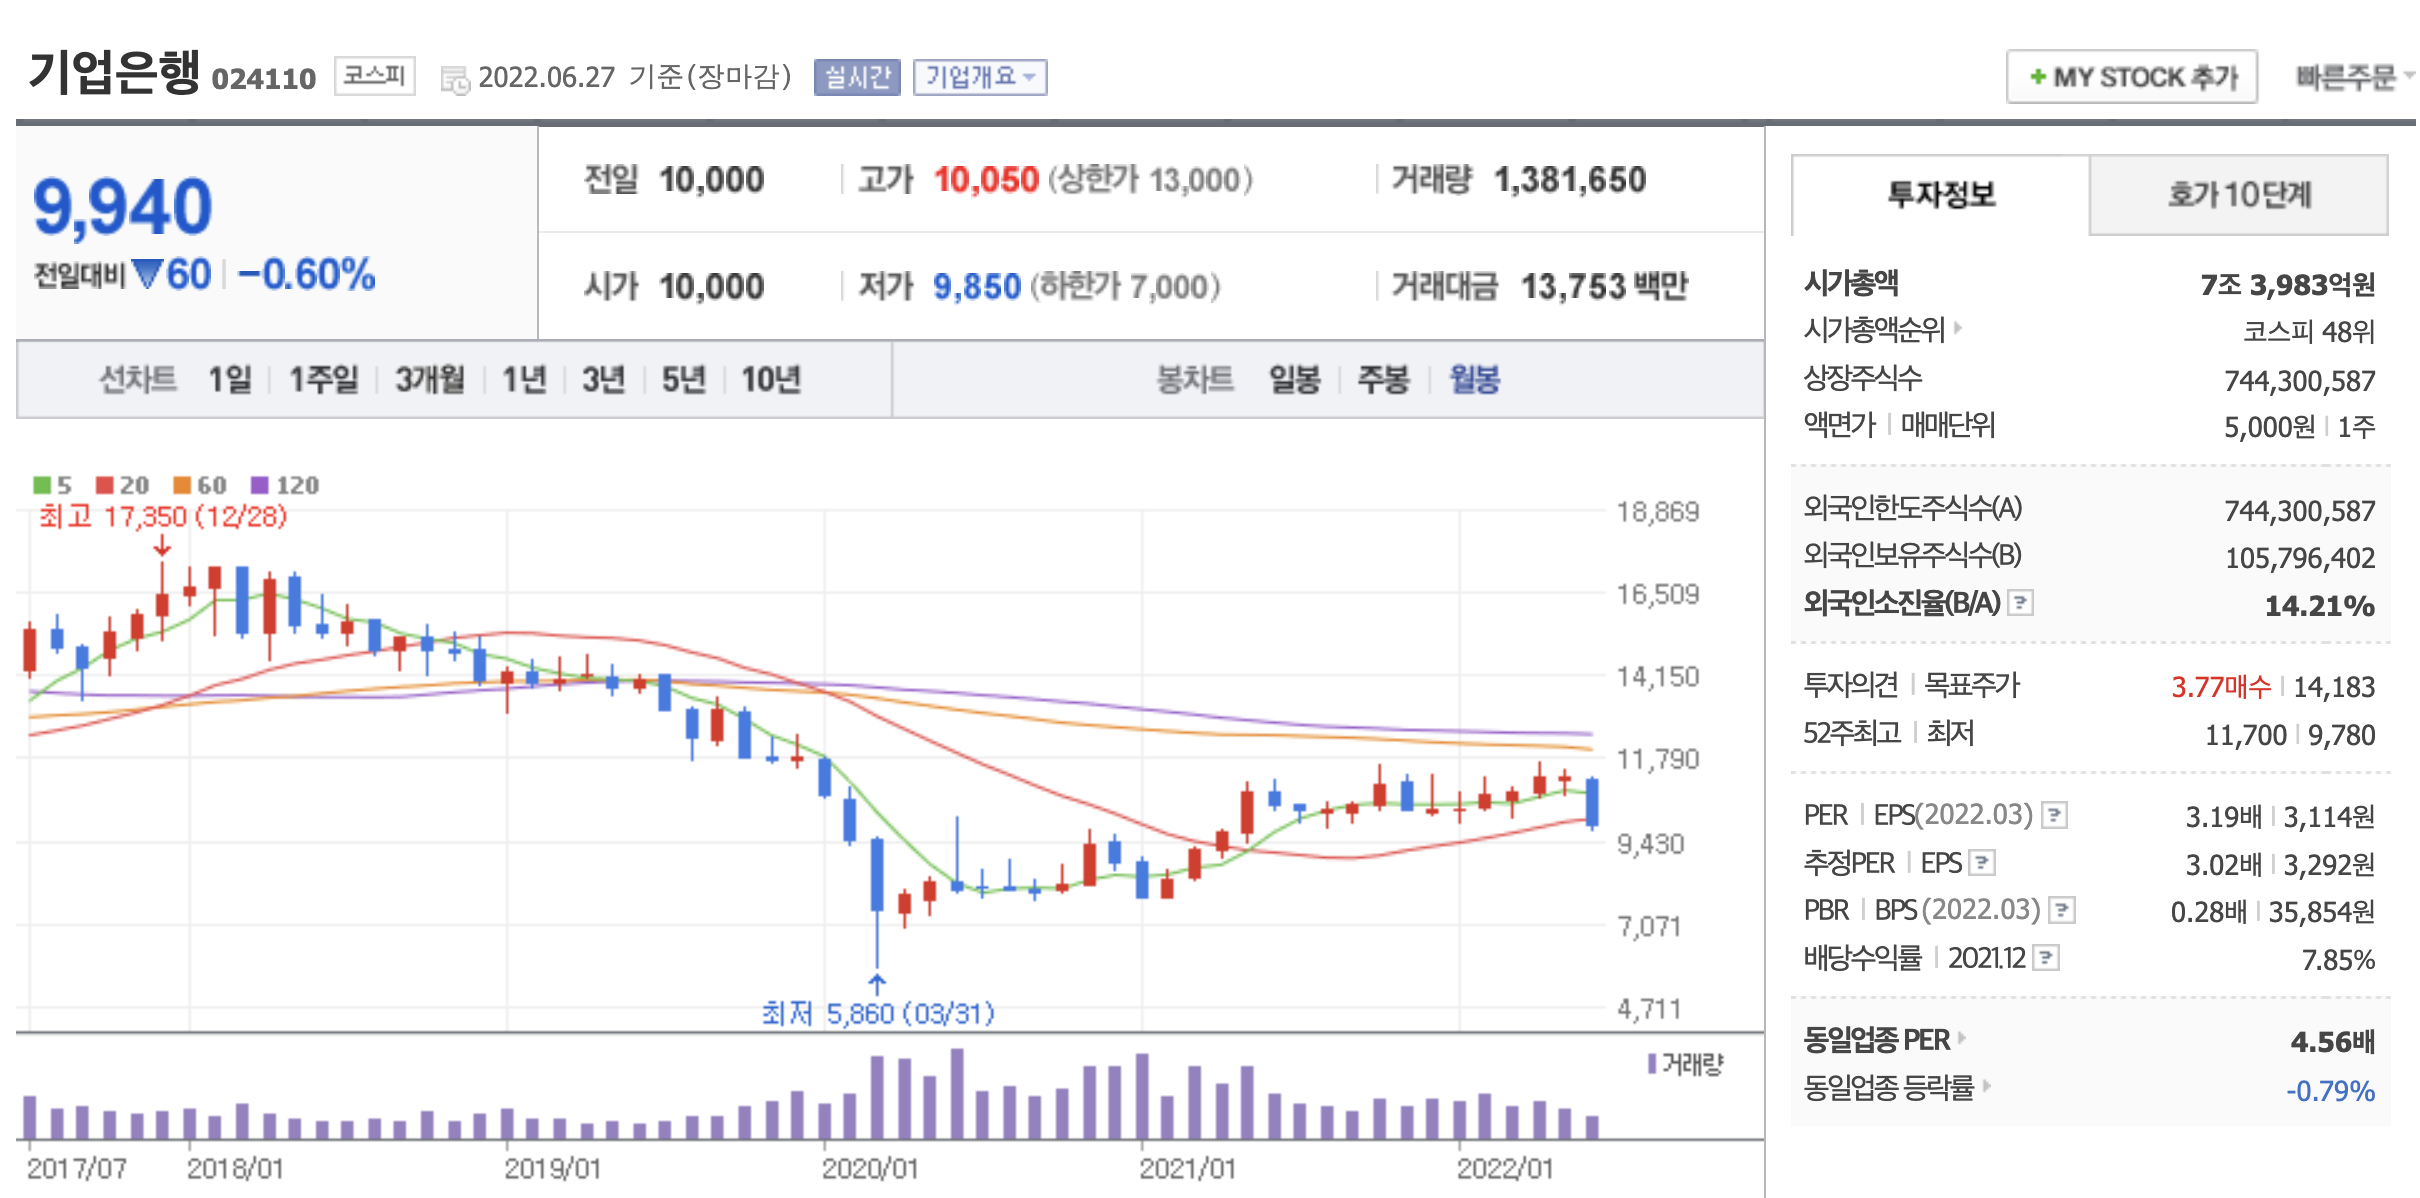Viewport: 2420px width, 1198px height.
Task: Open help icon beside PBR BPS(2022.03)
Action: 2062,910
